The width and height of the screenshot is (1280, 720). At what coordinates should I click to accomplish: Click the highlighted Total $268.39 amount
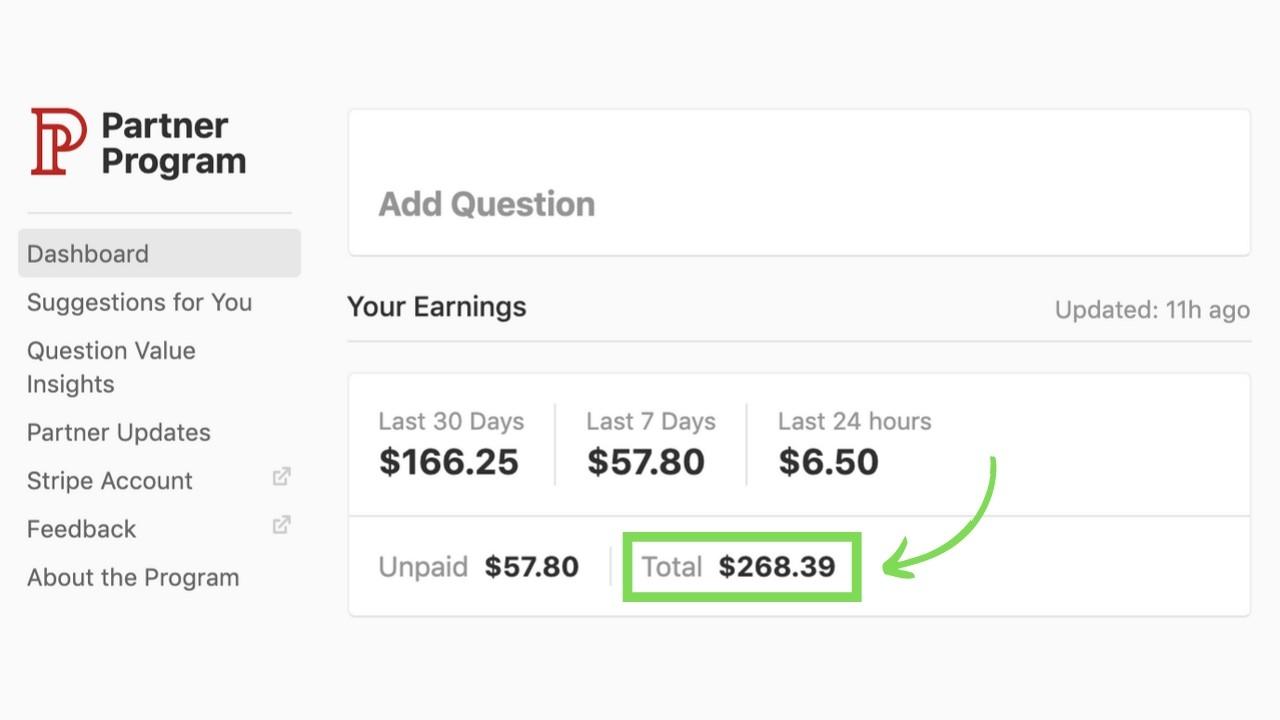[776, 567]
